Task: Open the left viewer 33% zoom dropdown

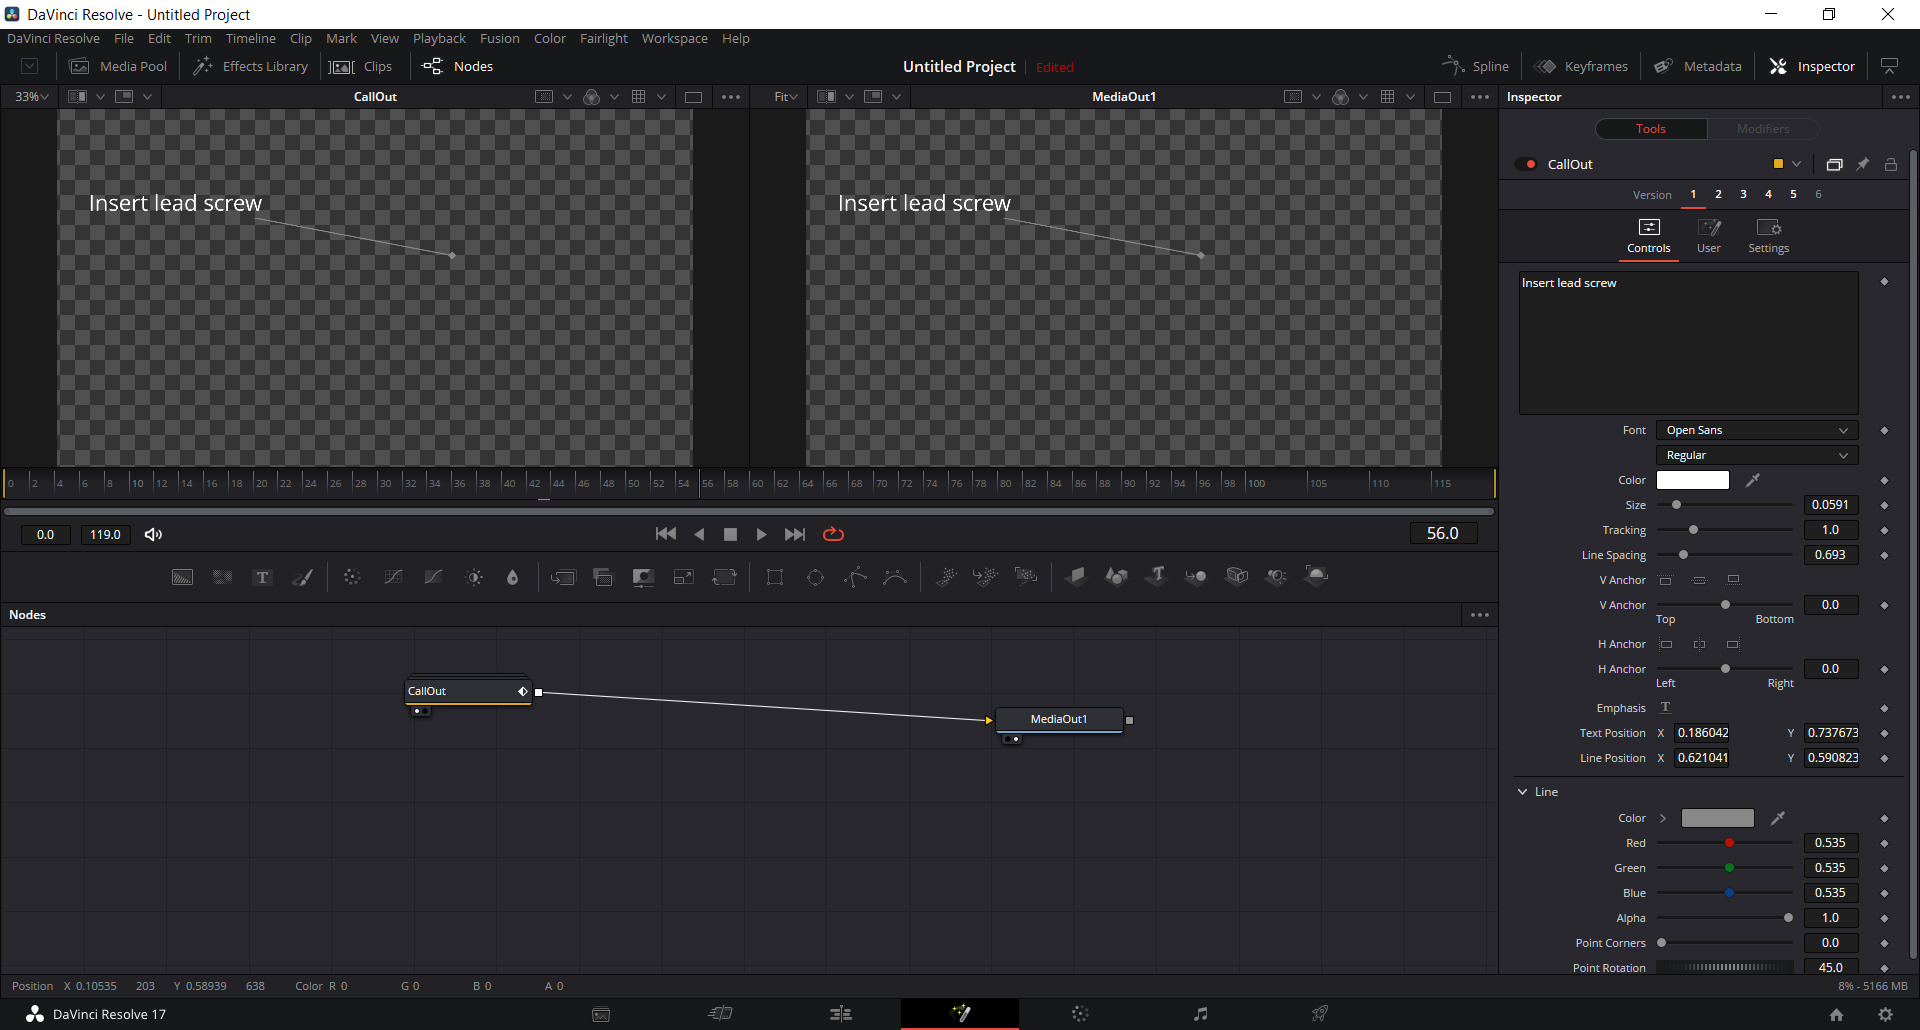Action: [x=32, y=97]
